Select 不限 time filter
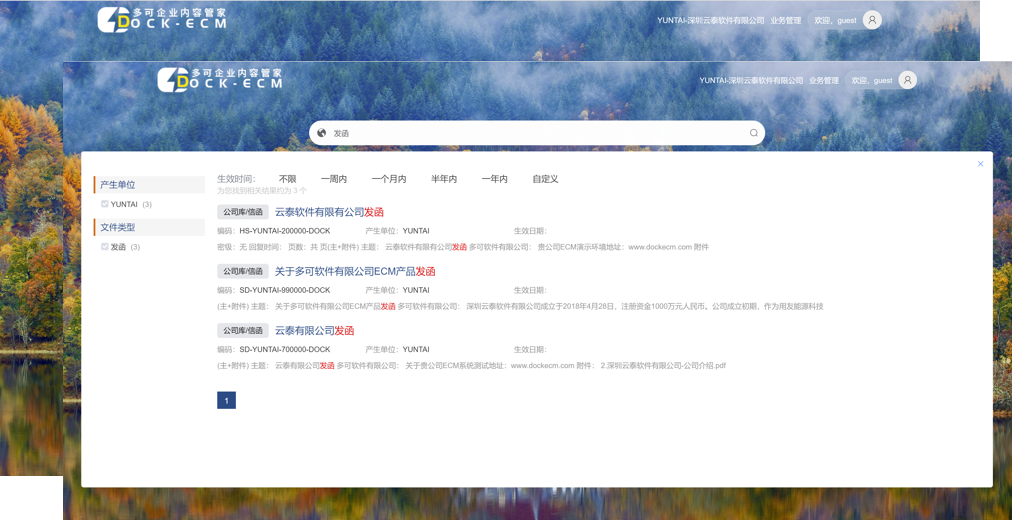The width and height of the screenshot is (1012, 520). [x=287, y=179]
